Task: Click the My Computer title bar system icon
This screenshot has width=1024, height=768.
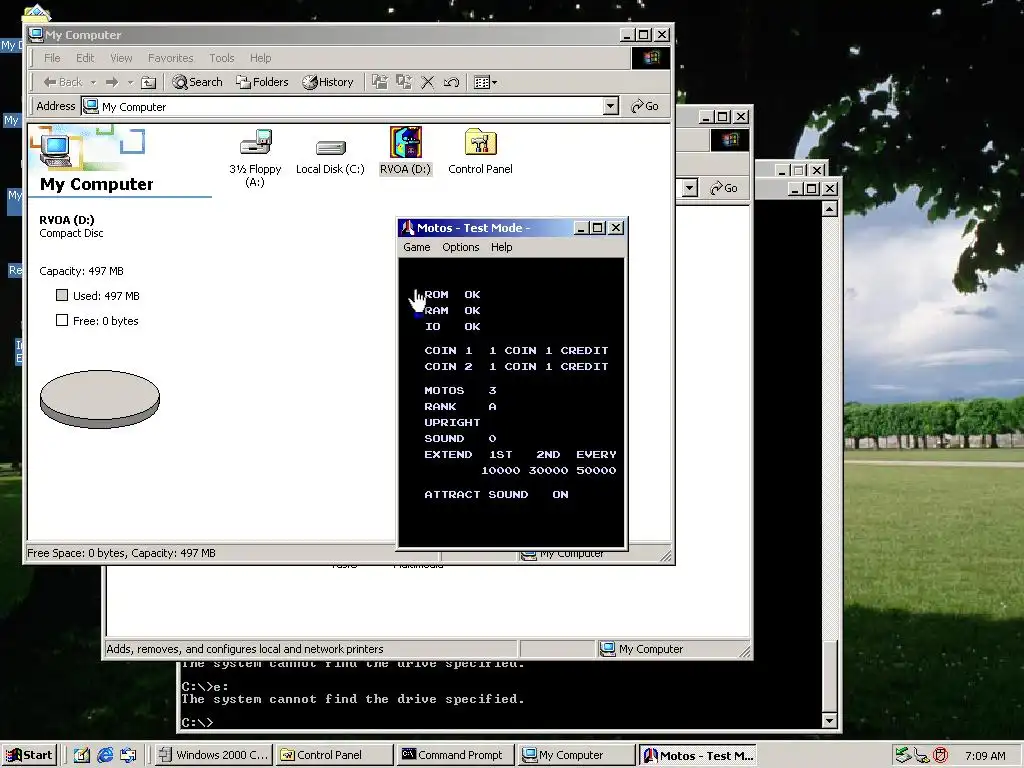Action: pos(36,35)
